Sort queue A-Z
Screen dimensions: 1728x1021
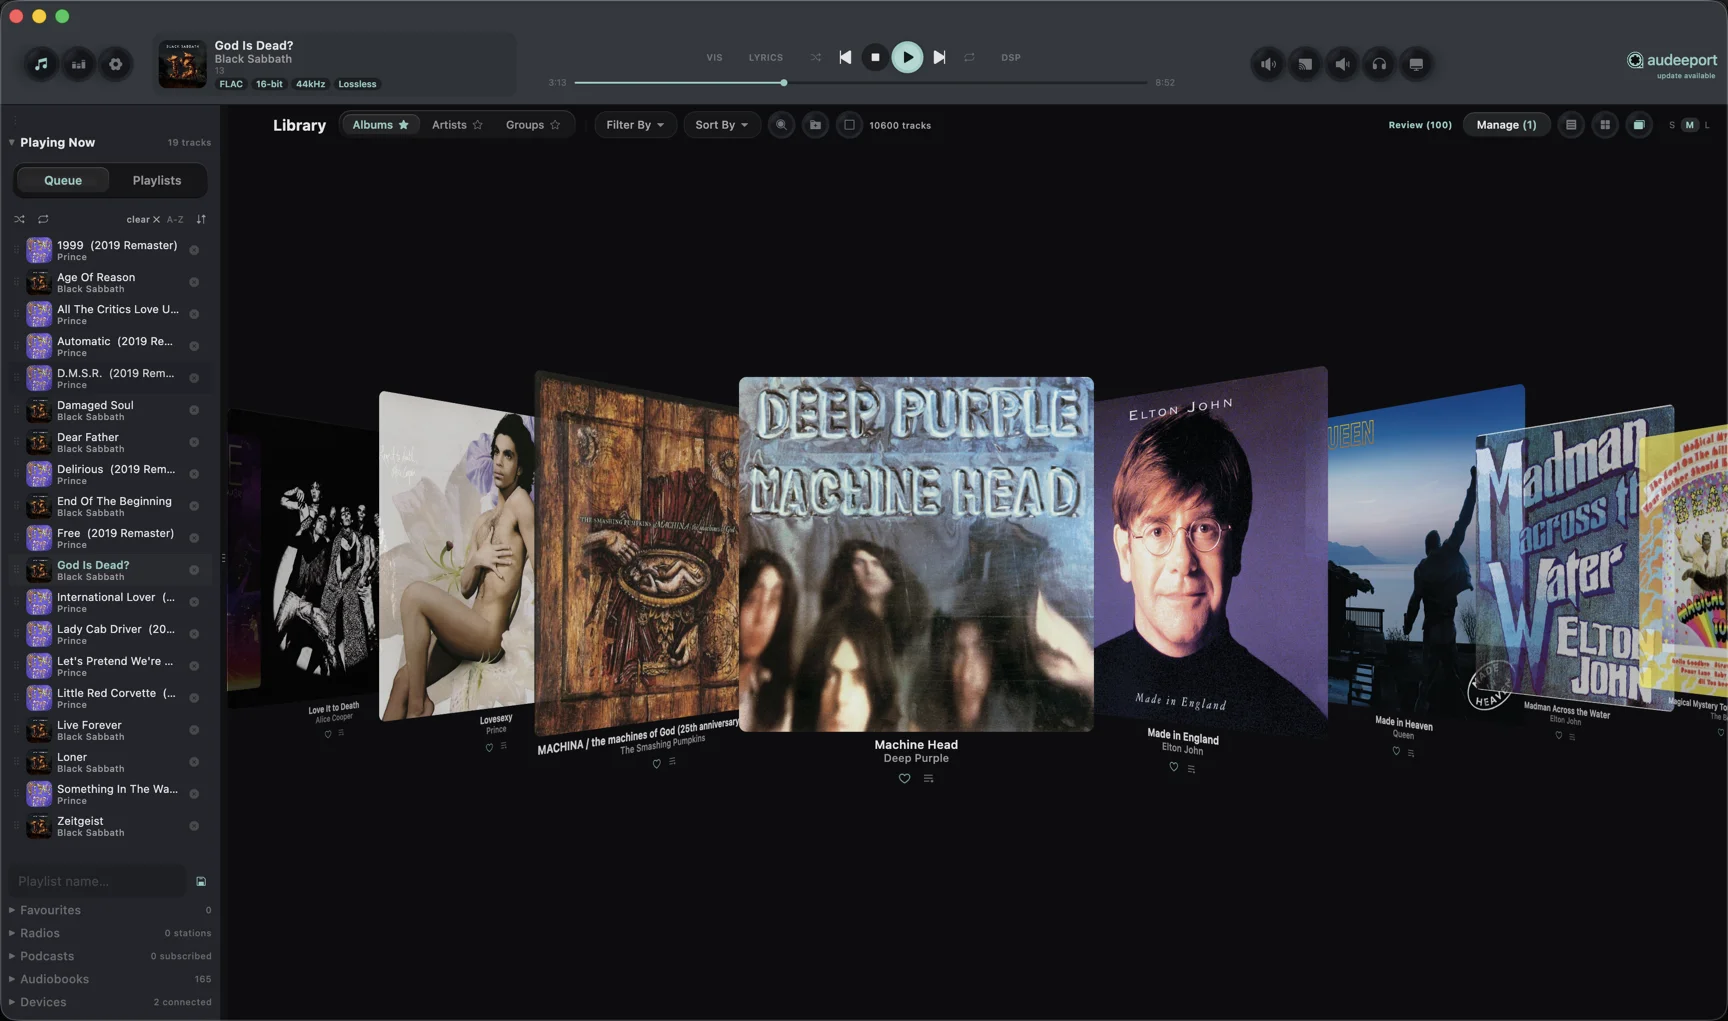click(175, 219)
